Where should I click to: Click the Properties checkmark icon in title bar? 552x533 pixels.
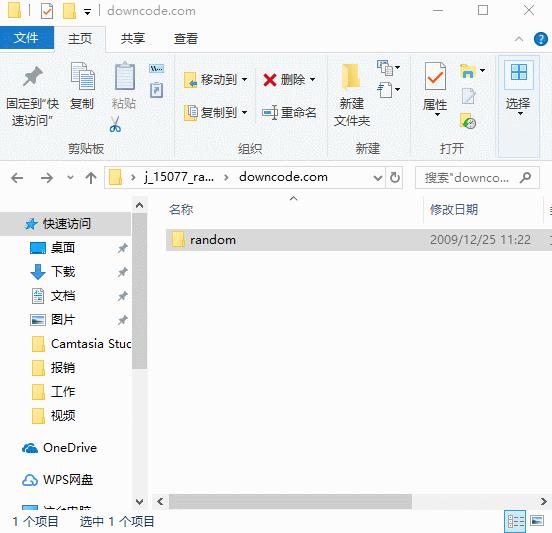pos(47,11)
